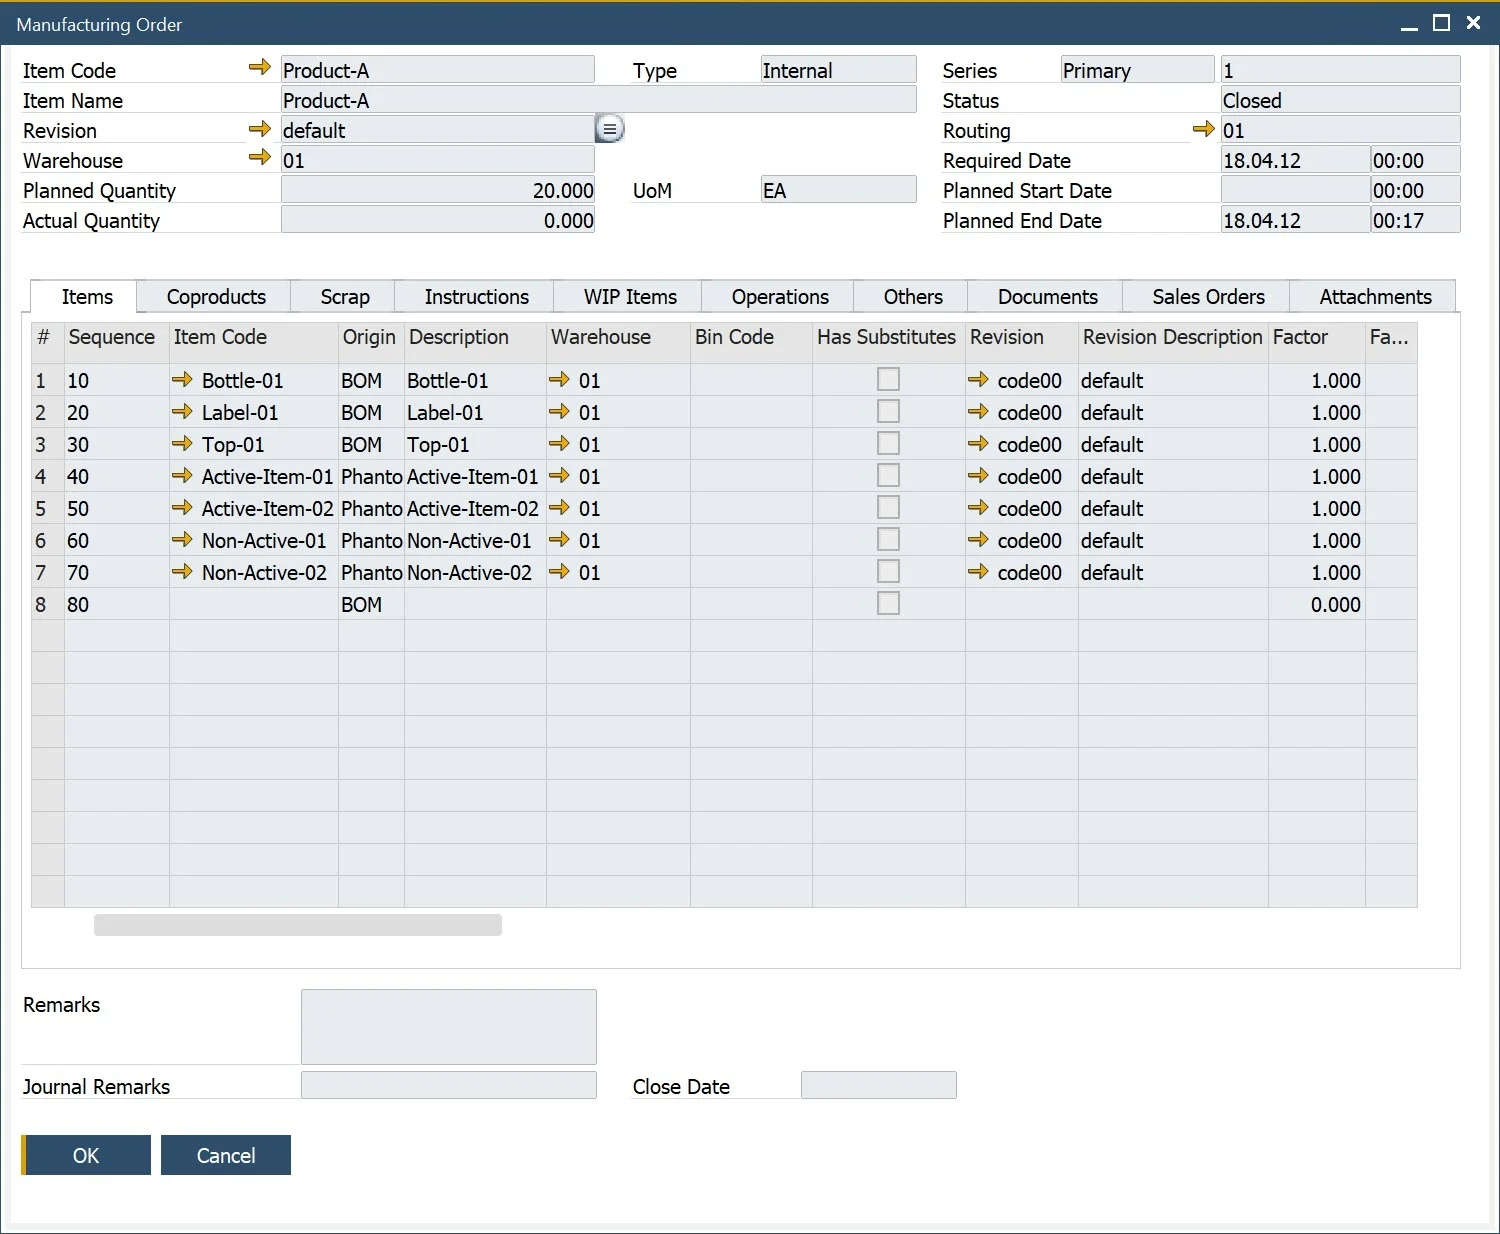Open the link arrow next to Active-Item-01 item code
1500x1234 pixels.
tap(182, 476)
